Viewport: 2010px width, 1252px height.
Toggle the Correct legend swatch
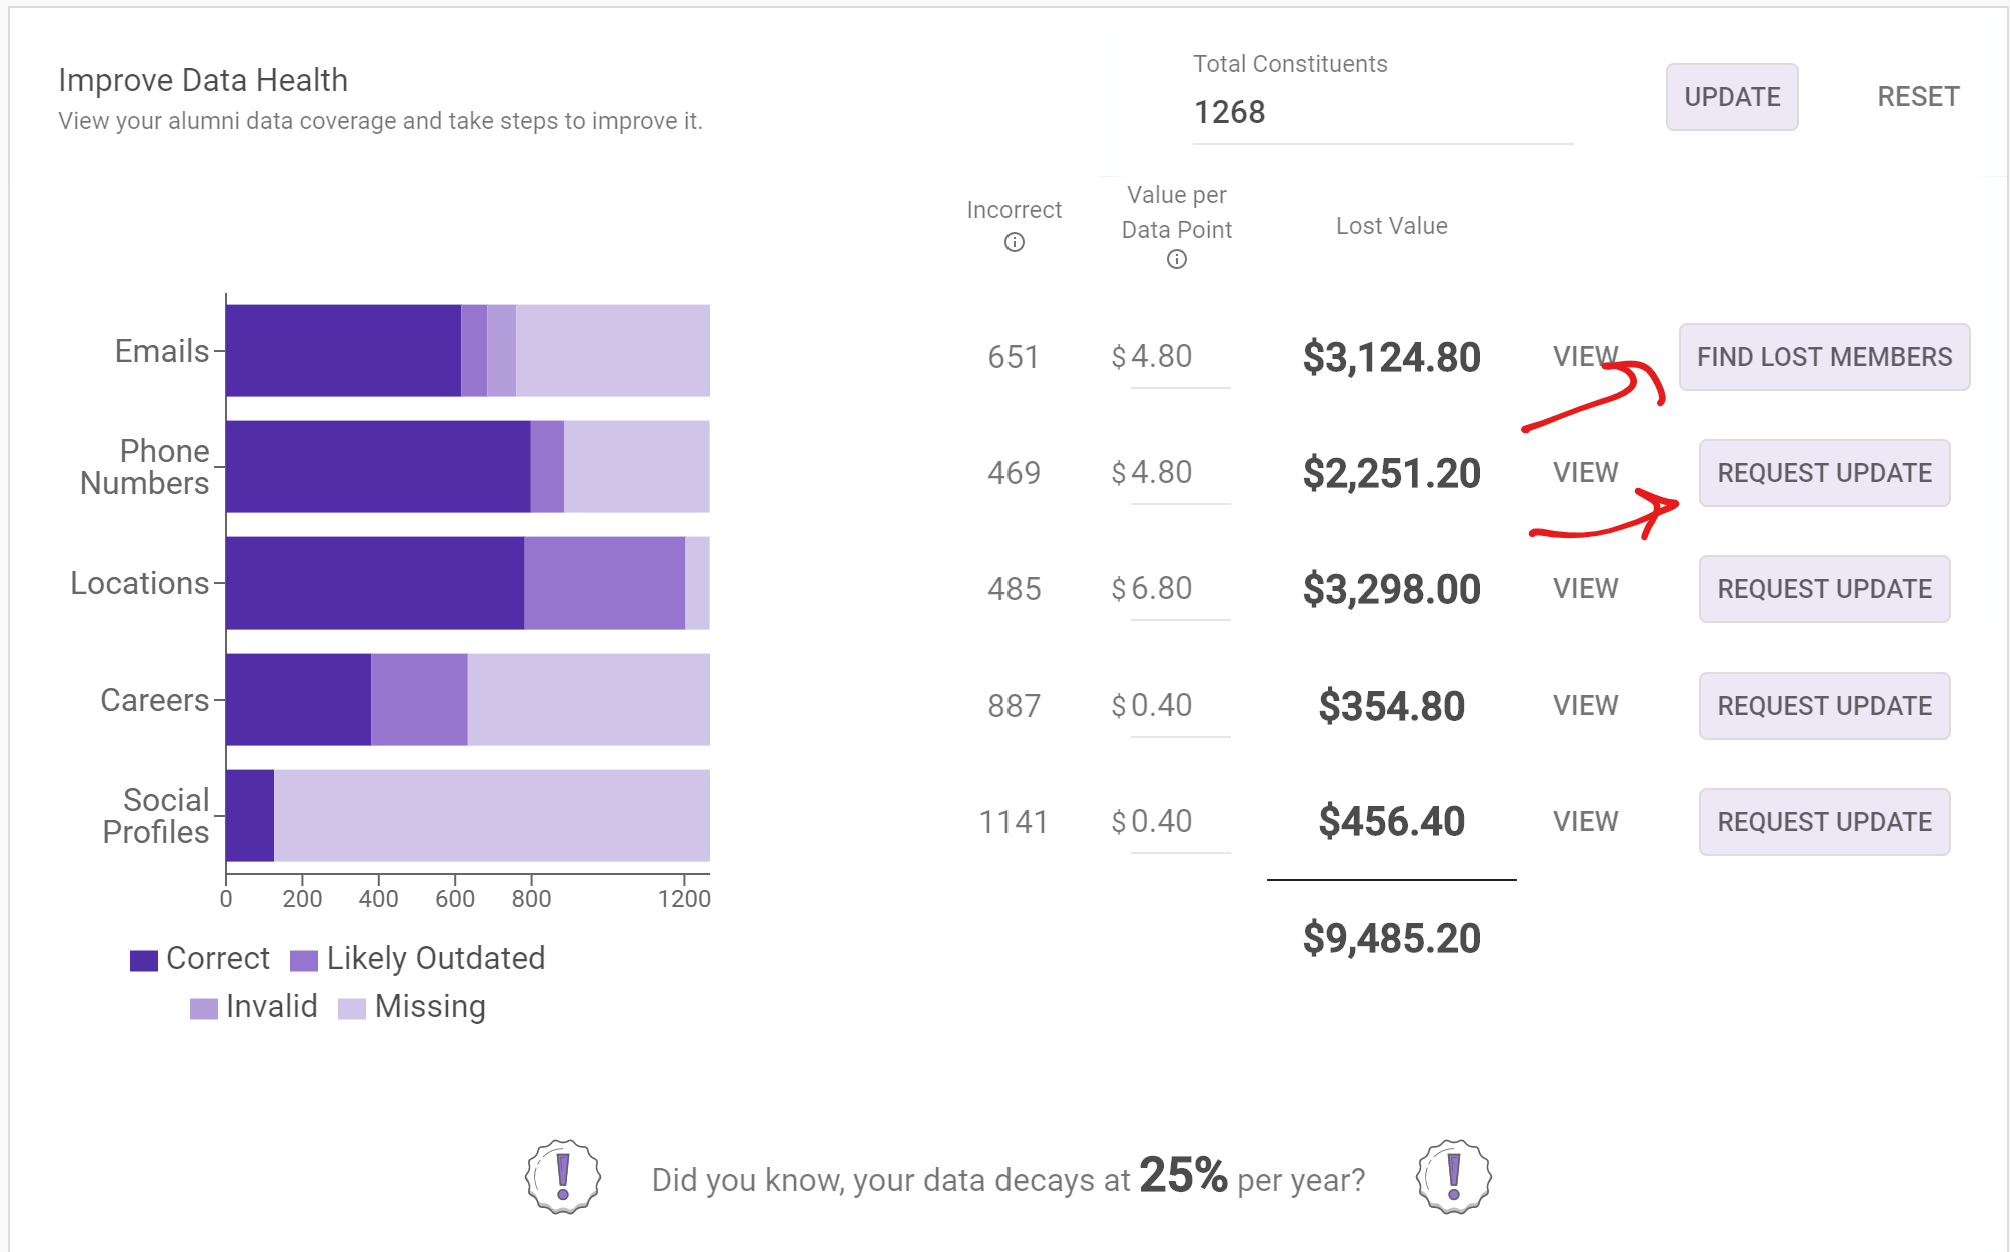pyautogui.click(x=144, y=960)
